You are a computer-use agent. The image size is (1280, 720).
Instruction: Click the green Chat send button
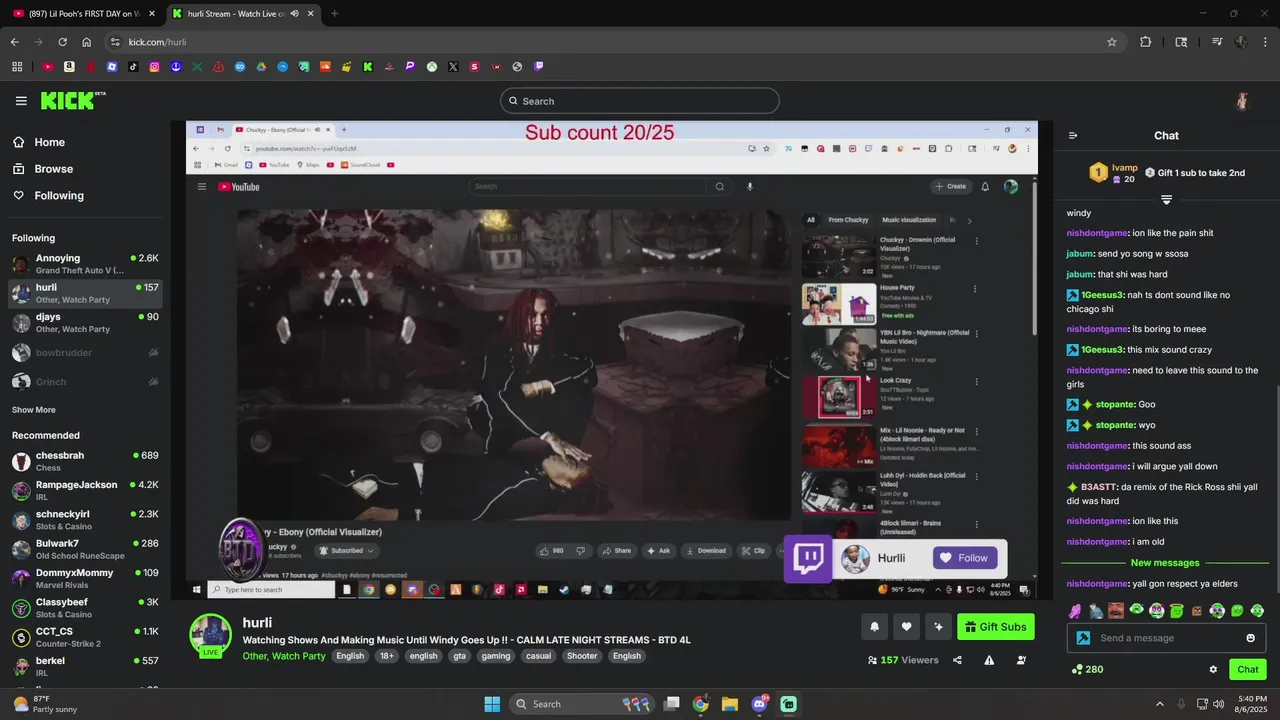[x=1247, y=669]
